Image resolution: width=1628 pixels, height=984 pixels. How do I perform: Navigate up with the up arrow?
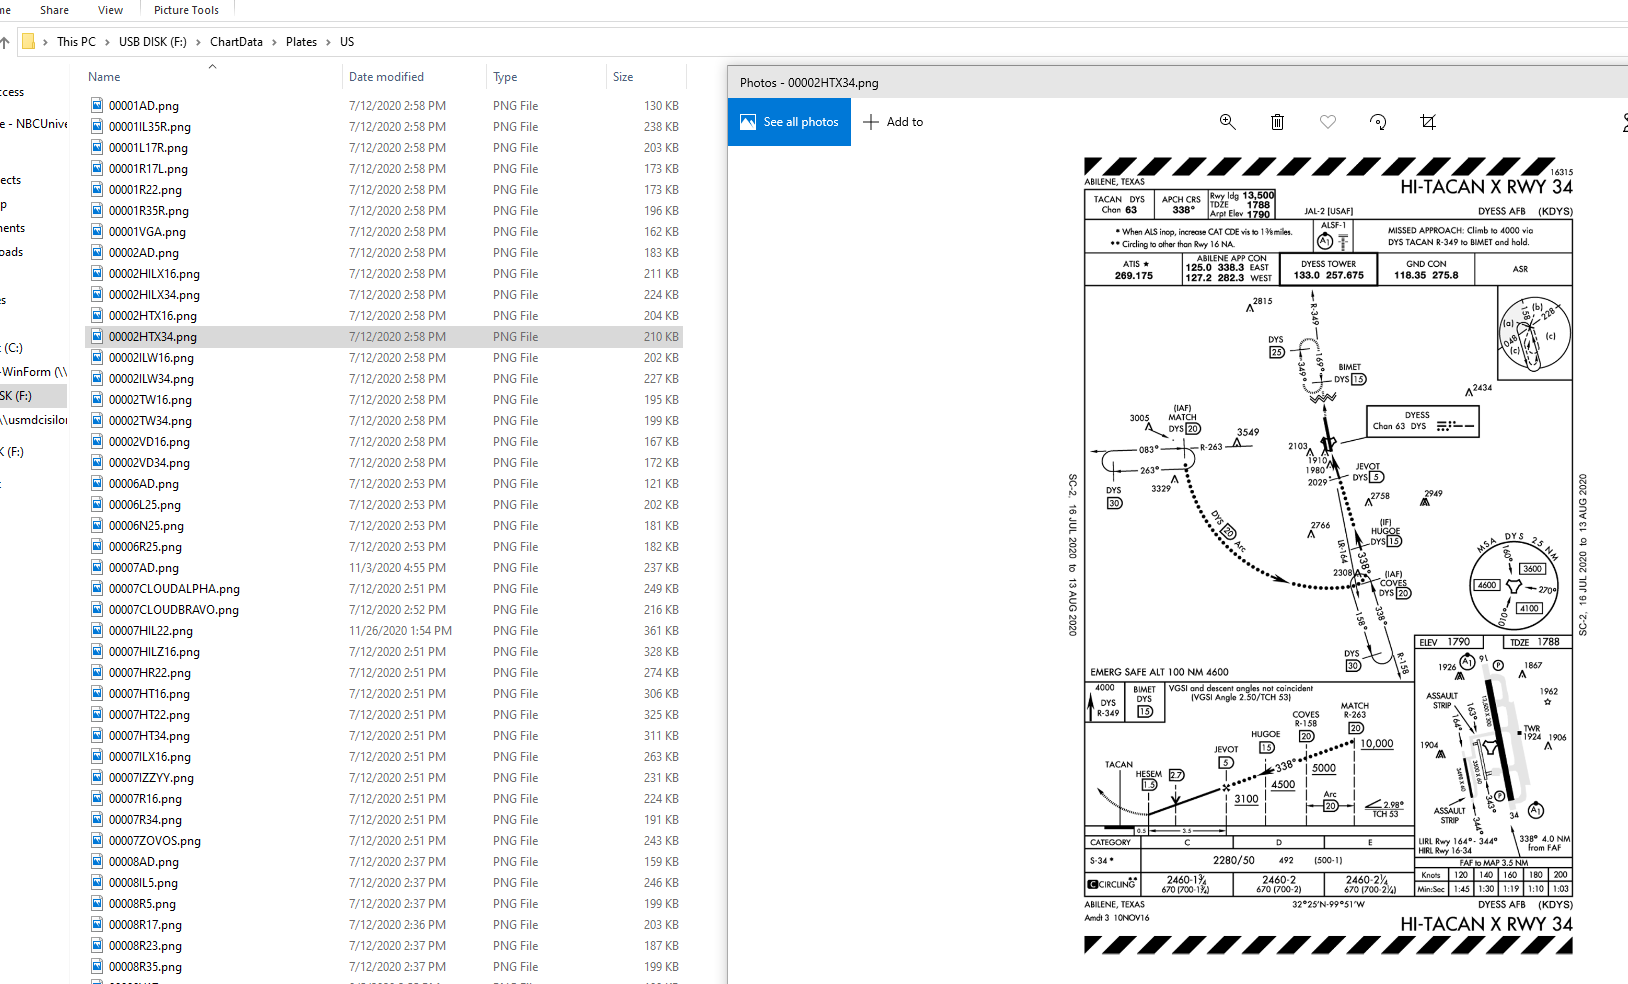tap(5, 42)
